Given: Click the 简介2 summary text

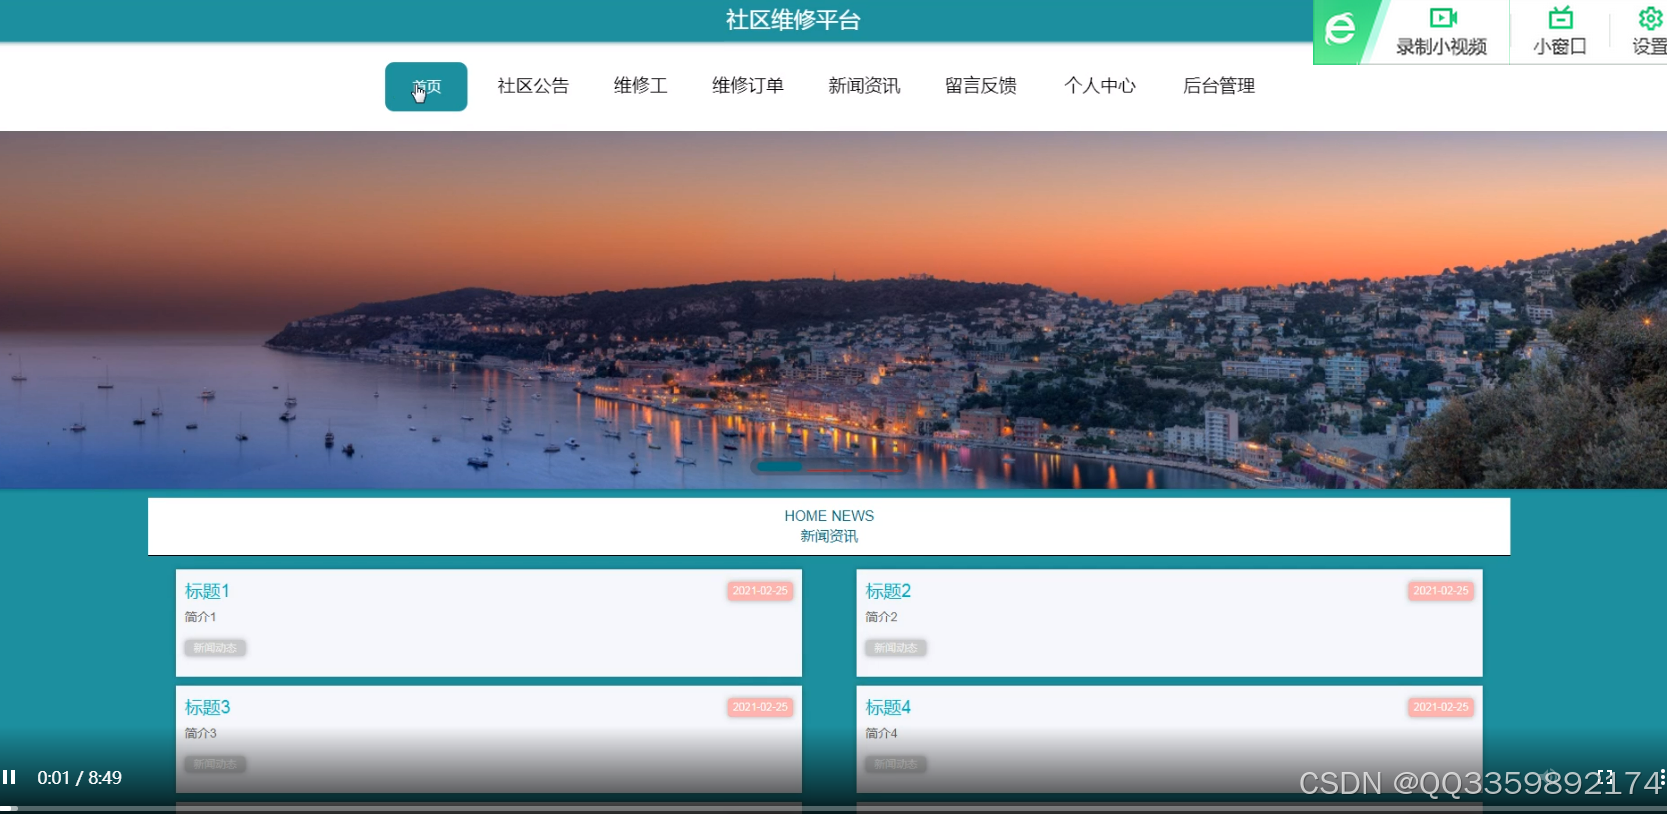Looking at the screenshot, I should [x=881, y=617].
